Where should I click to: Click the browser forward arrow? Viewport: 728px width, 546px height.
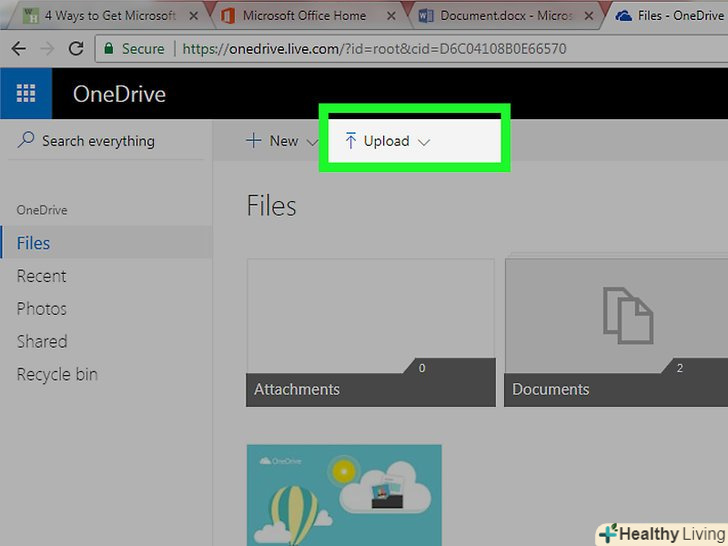(47, 48)
